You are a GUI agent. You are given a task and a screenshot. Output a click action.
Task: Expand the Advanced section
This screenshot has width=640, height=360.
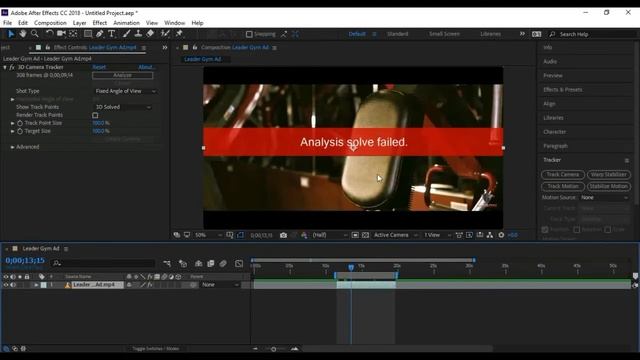(12, 147)
